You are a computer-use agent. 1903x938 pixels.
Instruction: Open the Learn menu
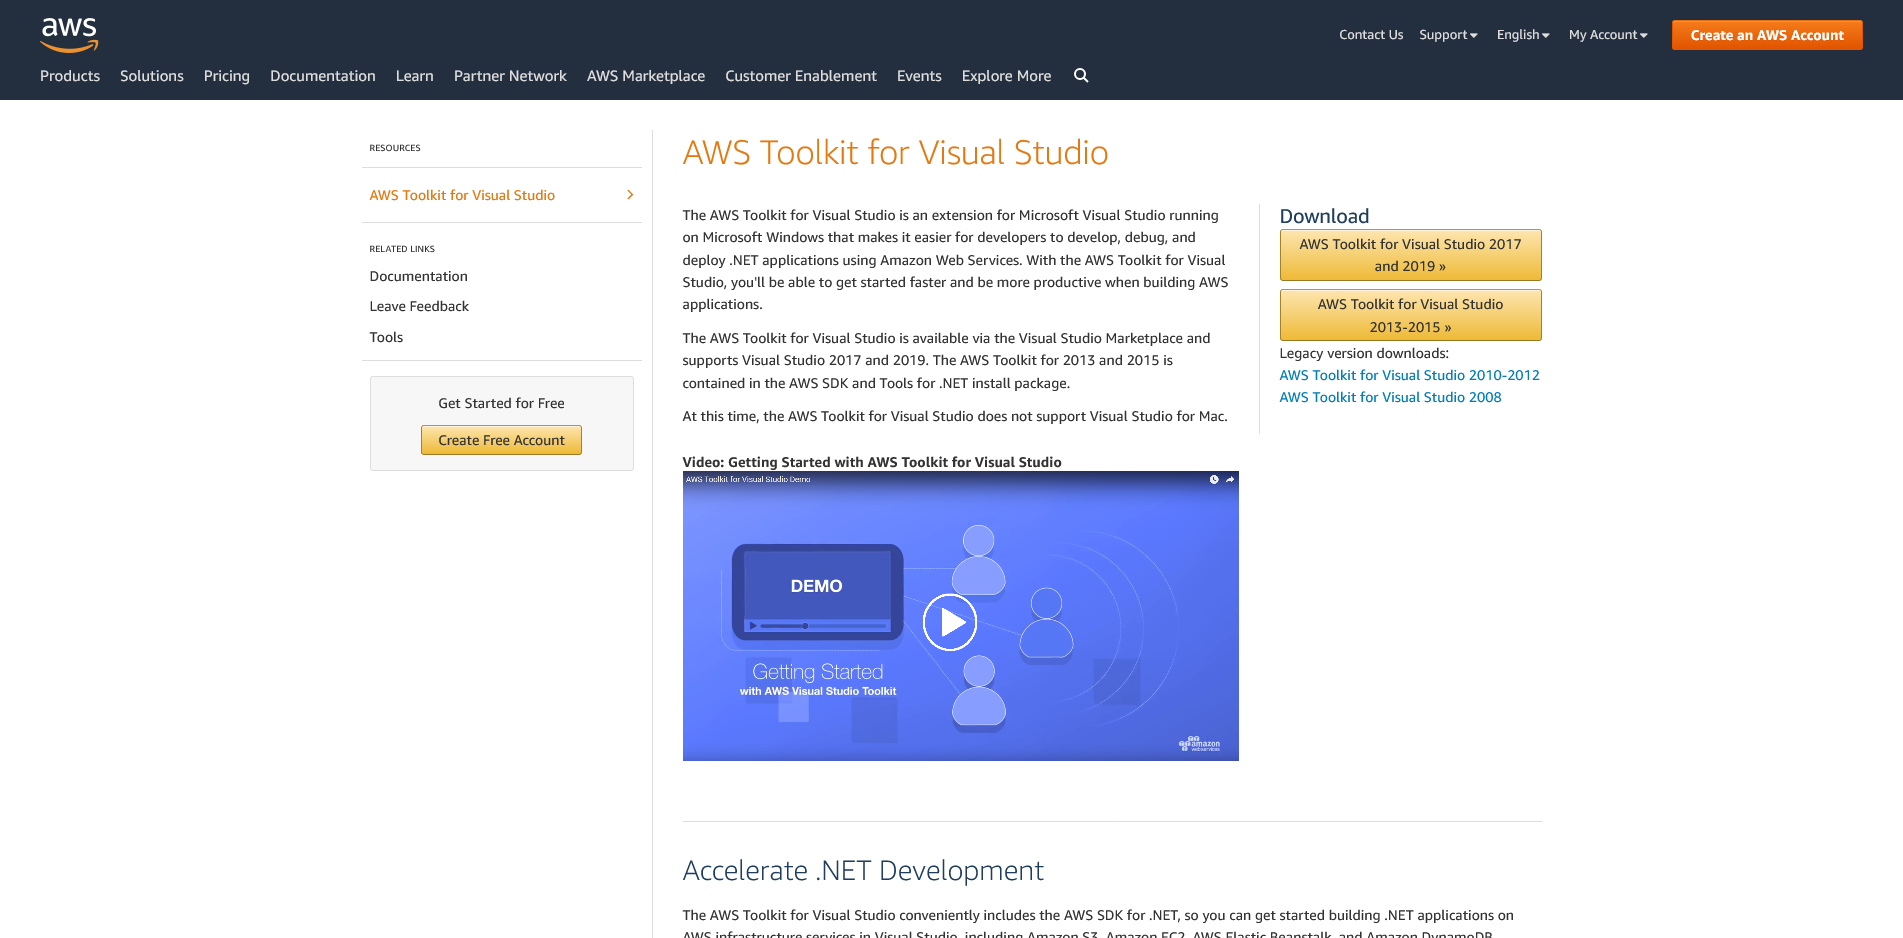pos(415,76)
